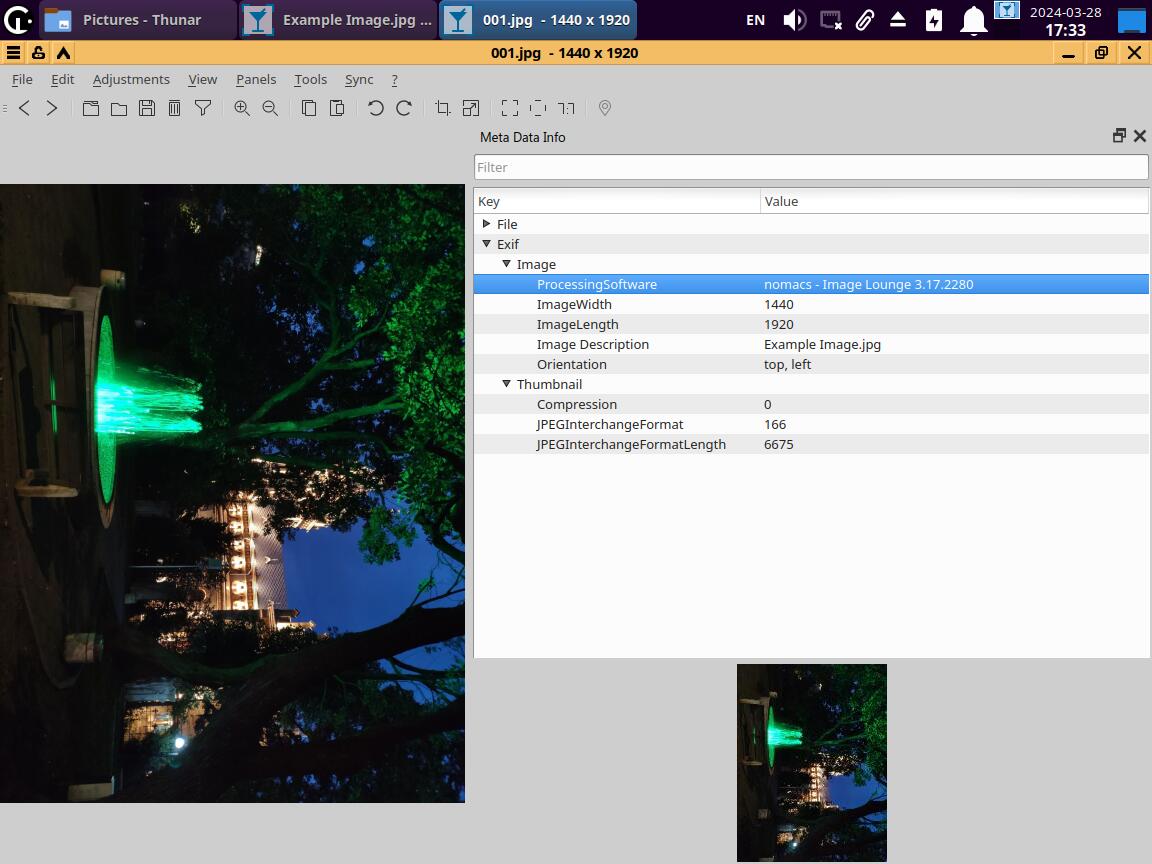
Task: Open the Panels menu
Action: pyautogui.click(x=256, y=79)
